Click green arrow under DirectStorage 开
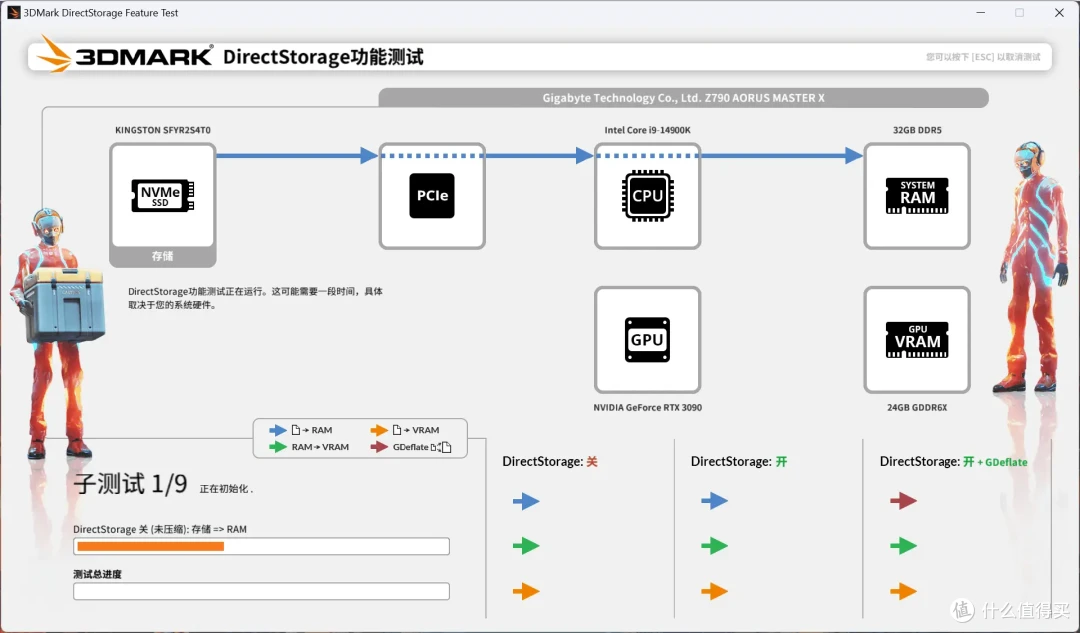Screen dimensions: 1080x633 click(714, 546)
